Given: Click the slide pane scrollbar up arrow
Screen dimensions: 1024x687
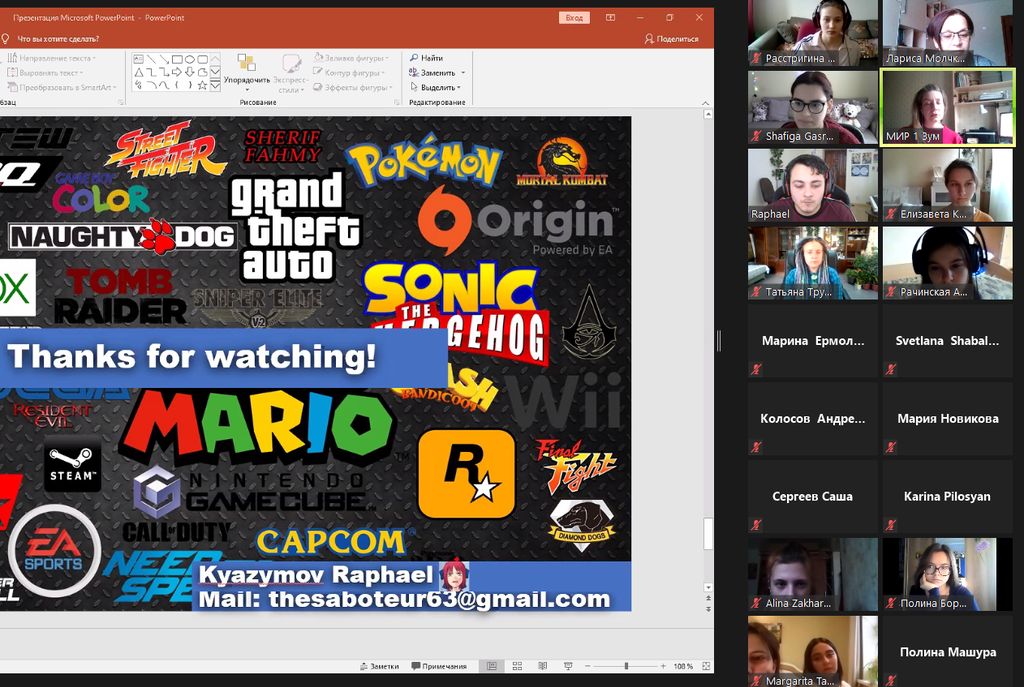Looking at the screenshot, I should click(x=708, y=114).
